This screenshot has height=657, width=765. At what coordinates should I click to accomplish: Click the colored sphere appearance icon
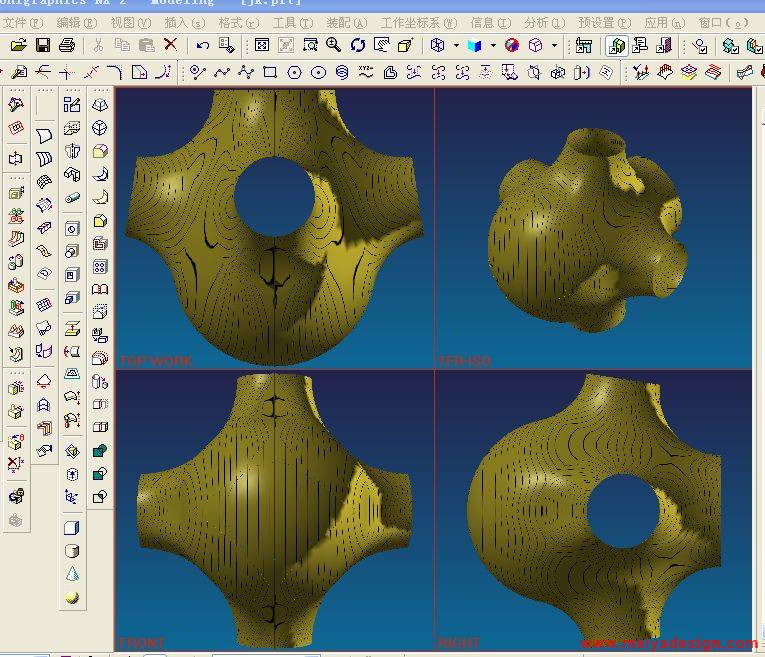click(x=512, y=45)
